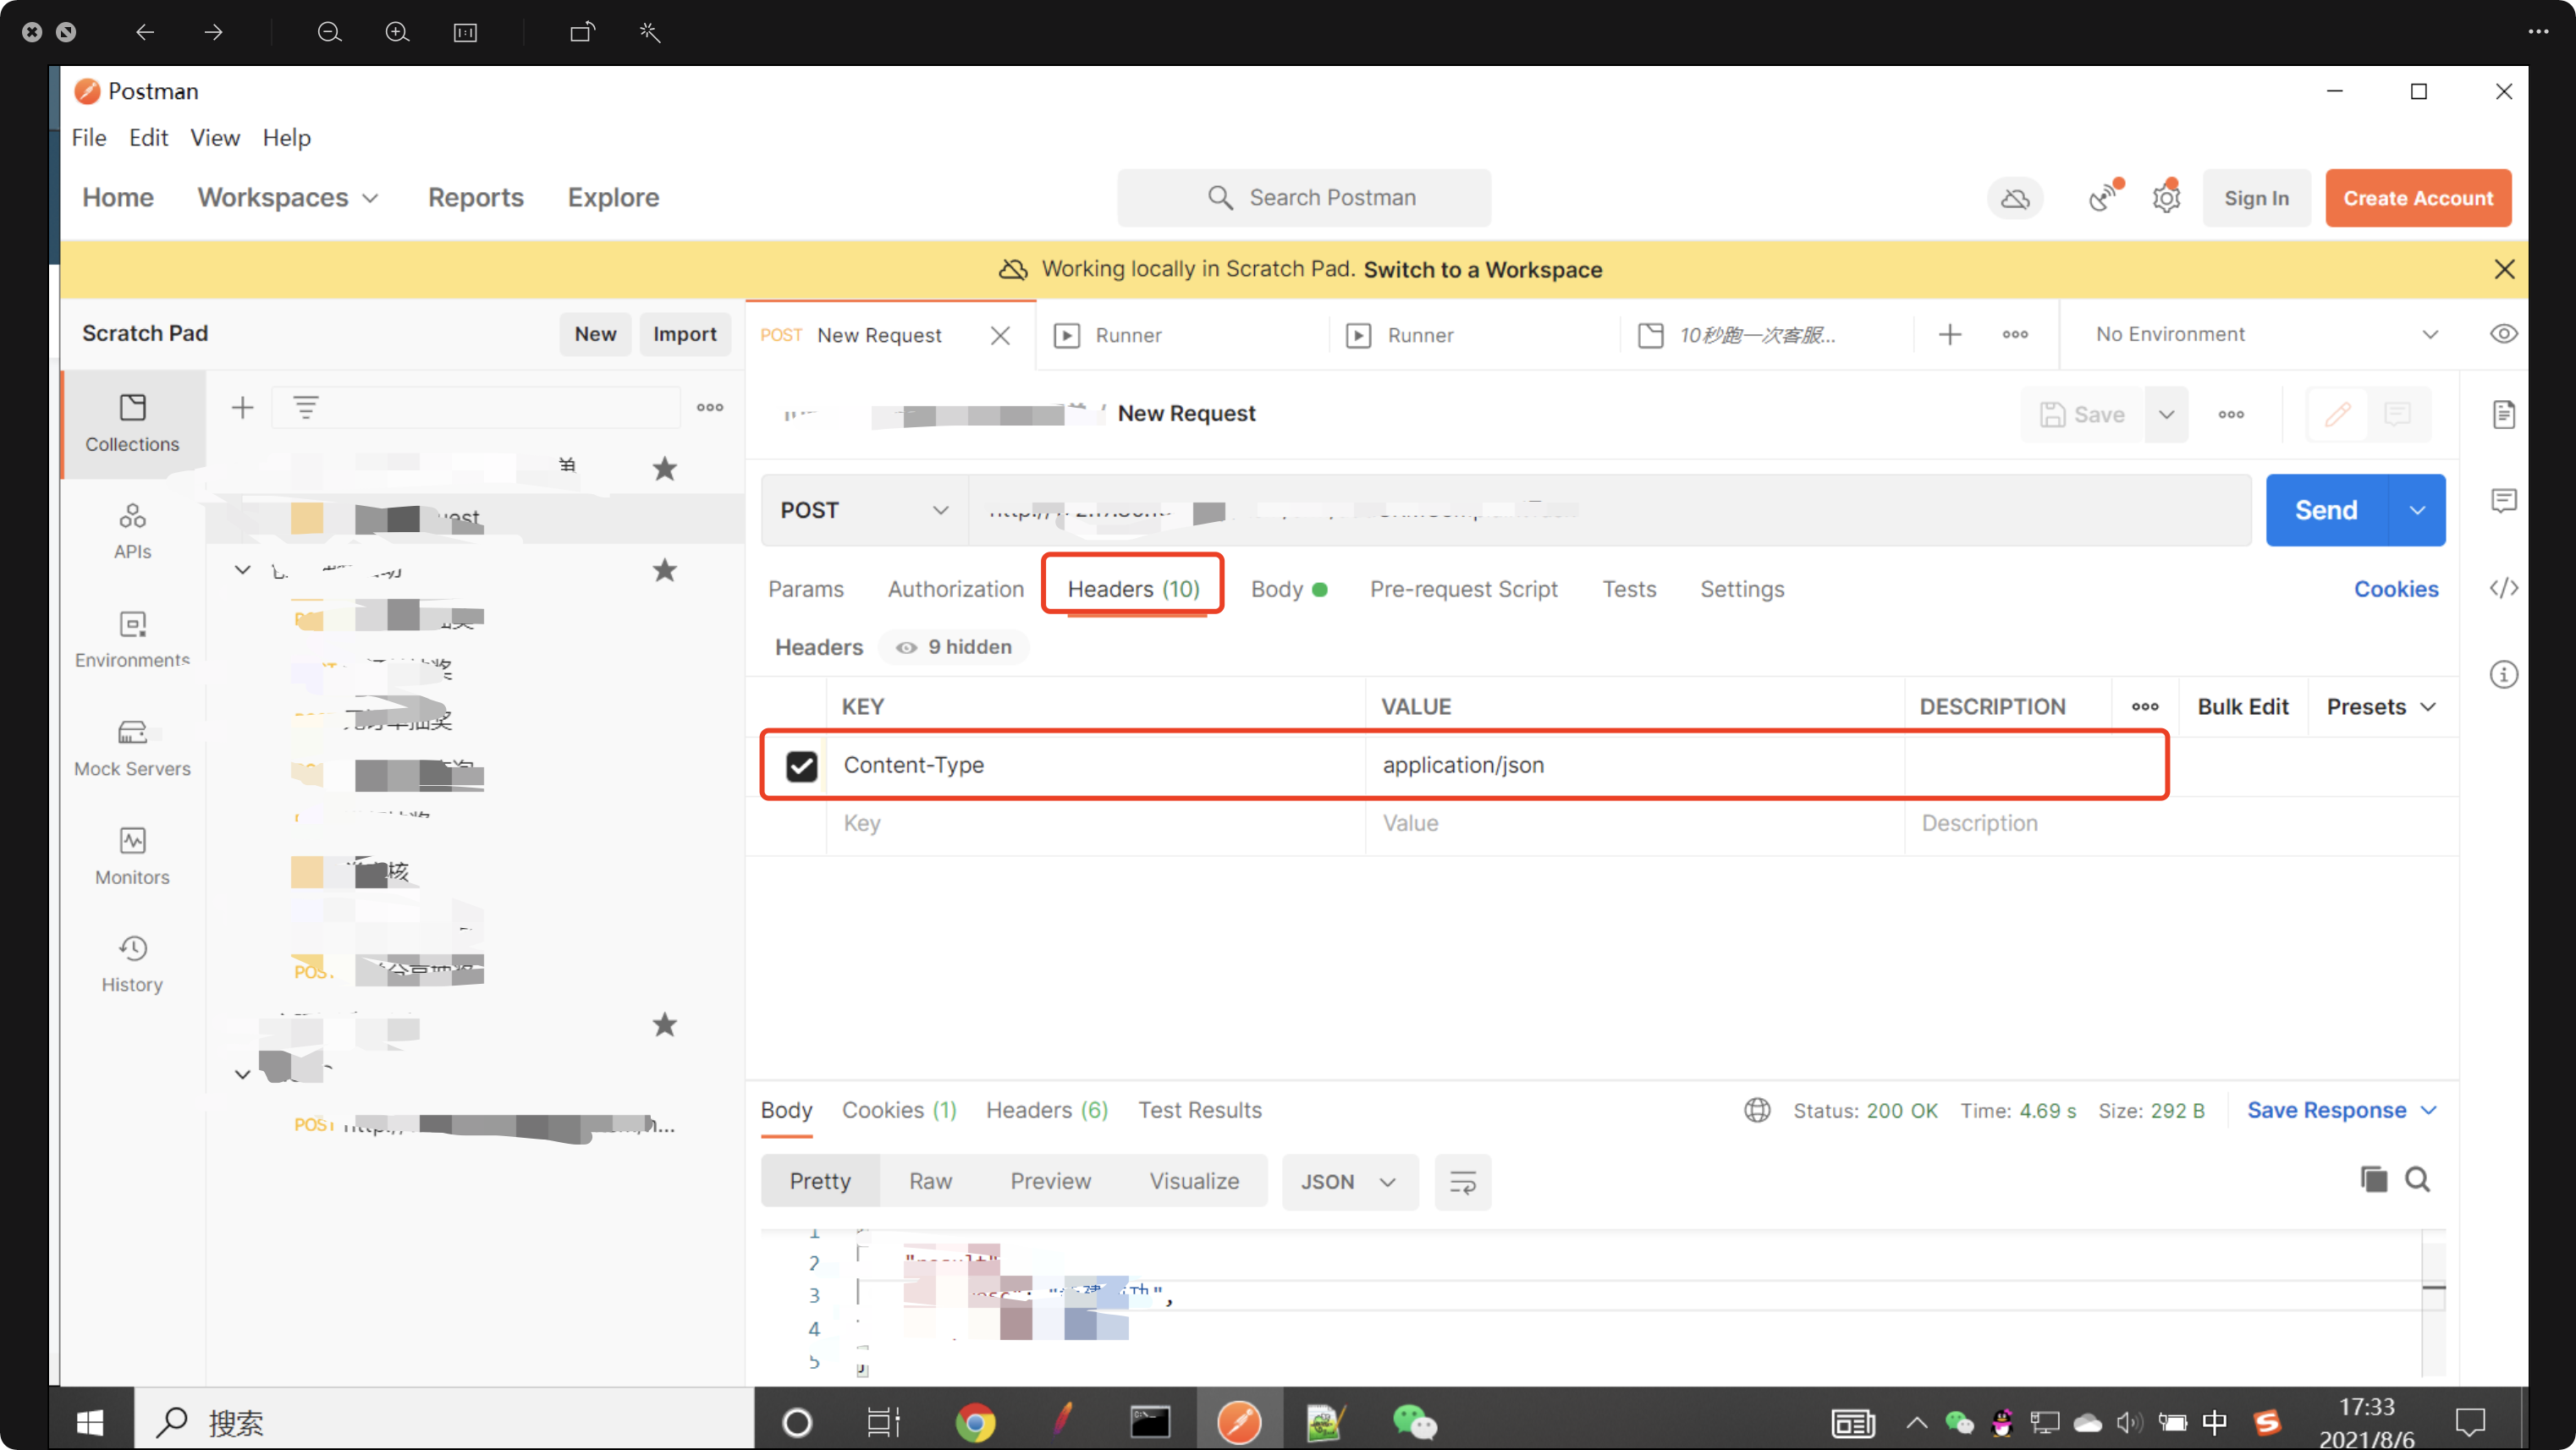Click the network globe icon near Status

(x=1757, y=1111)
